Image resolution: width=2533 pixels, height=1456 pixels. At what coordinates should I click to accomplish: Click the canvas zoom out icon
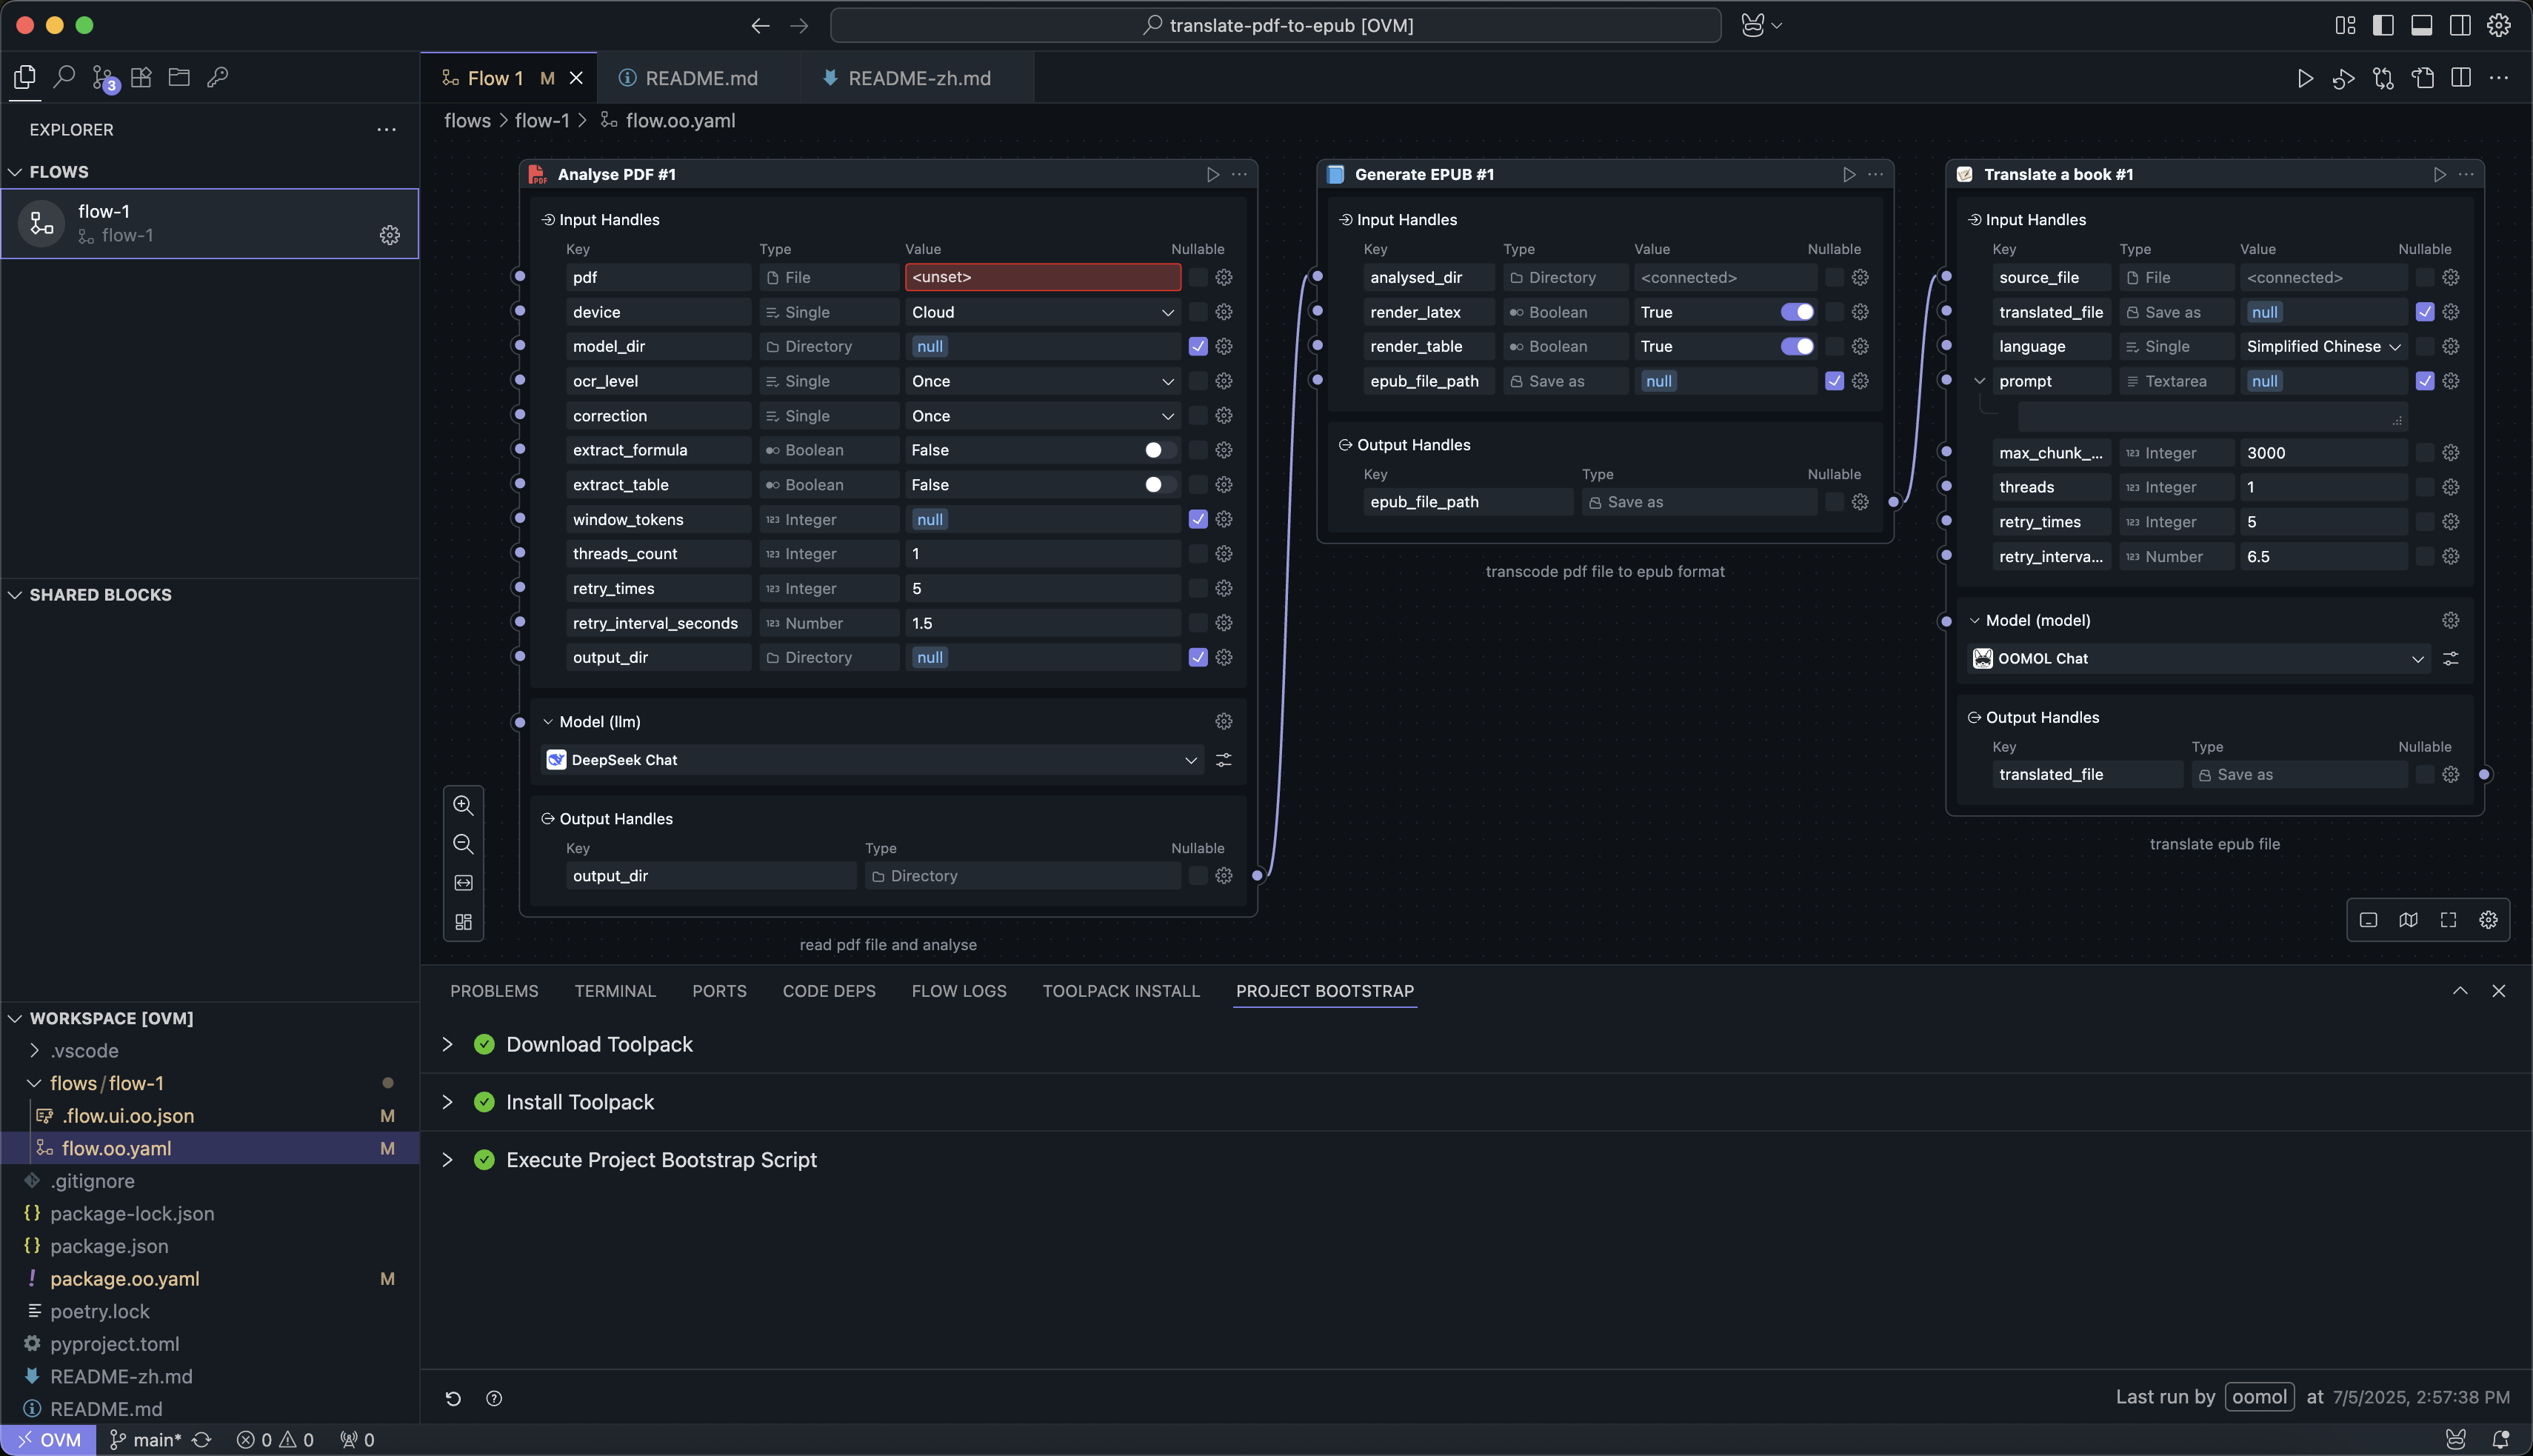[x=463, y=844]
